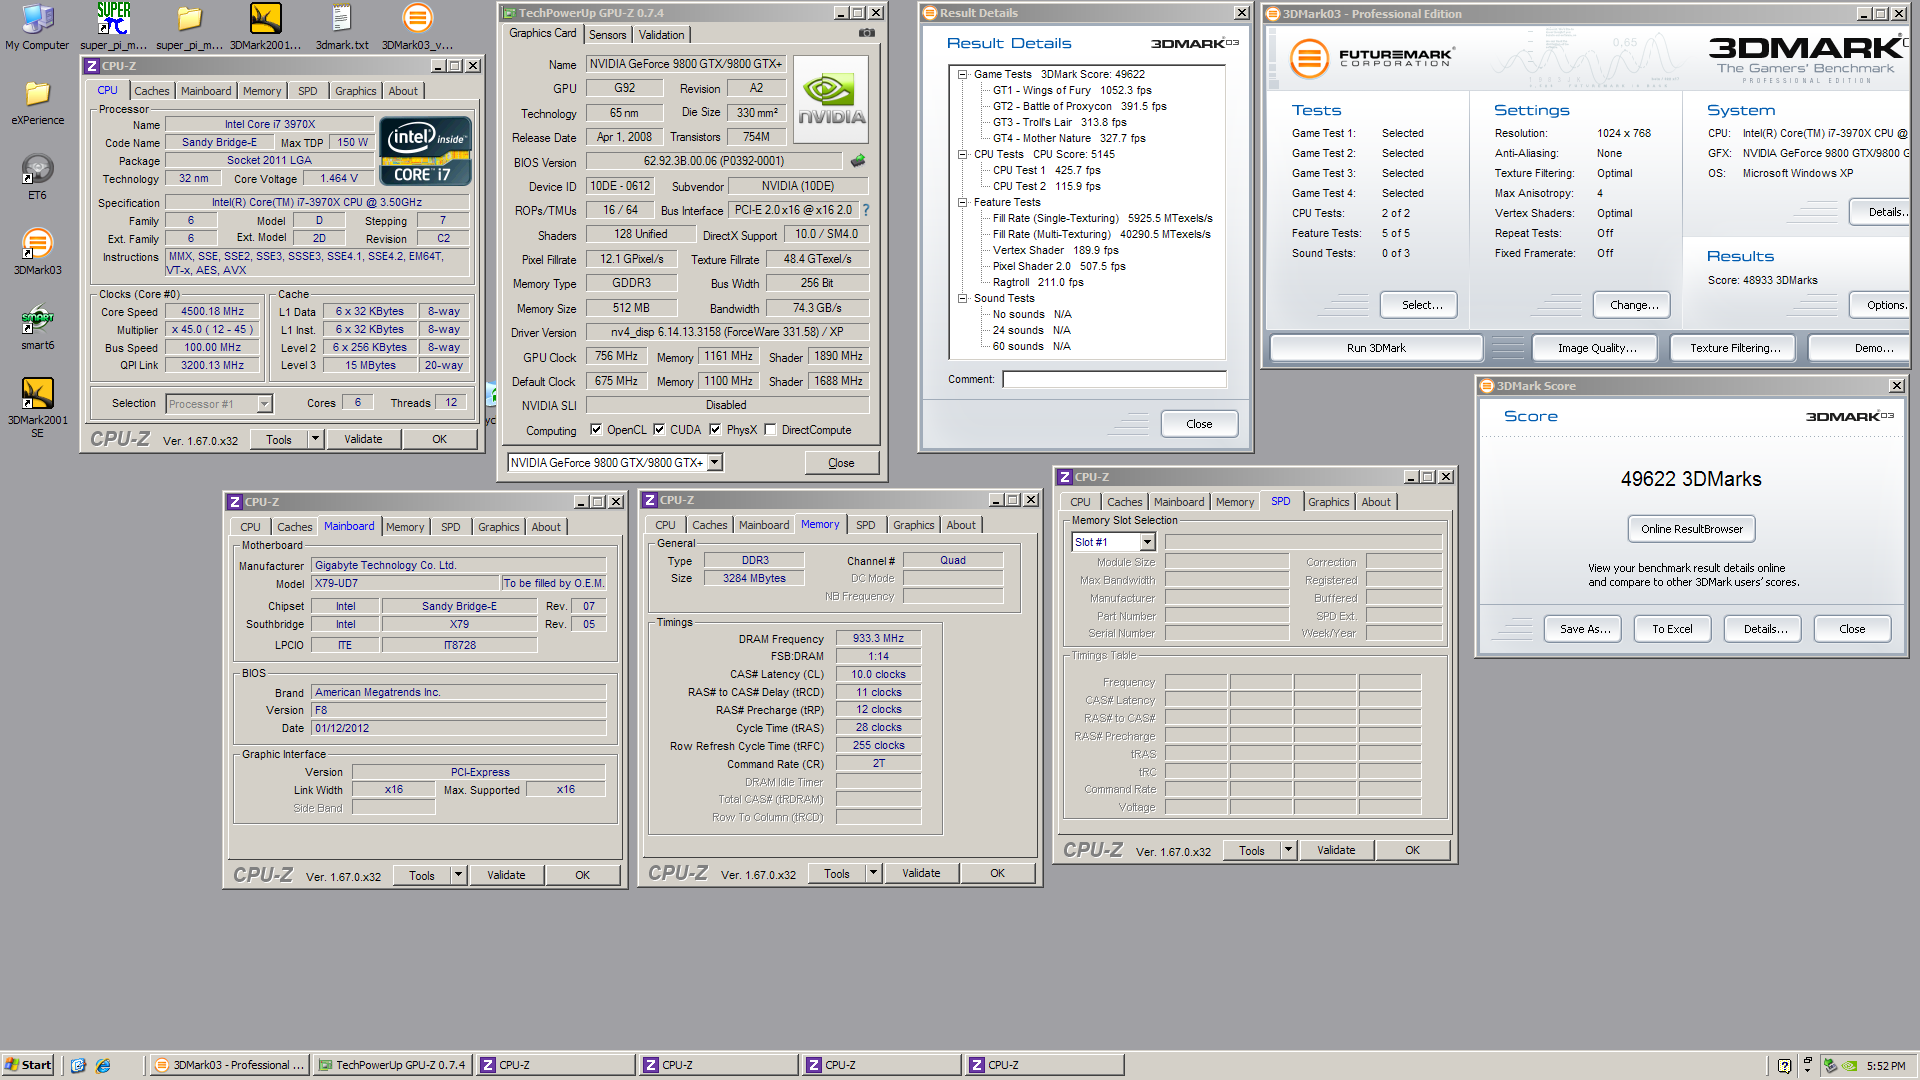
Task: Open the NVIDIA tray icon
Action: 1850,1065
